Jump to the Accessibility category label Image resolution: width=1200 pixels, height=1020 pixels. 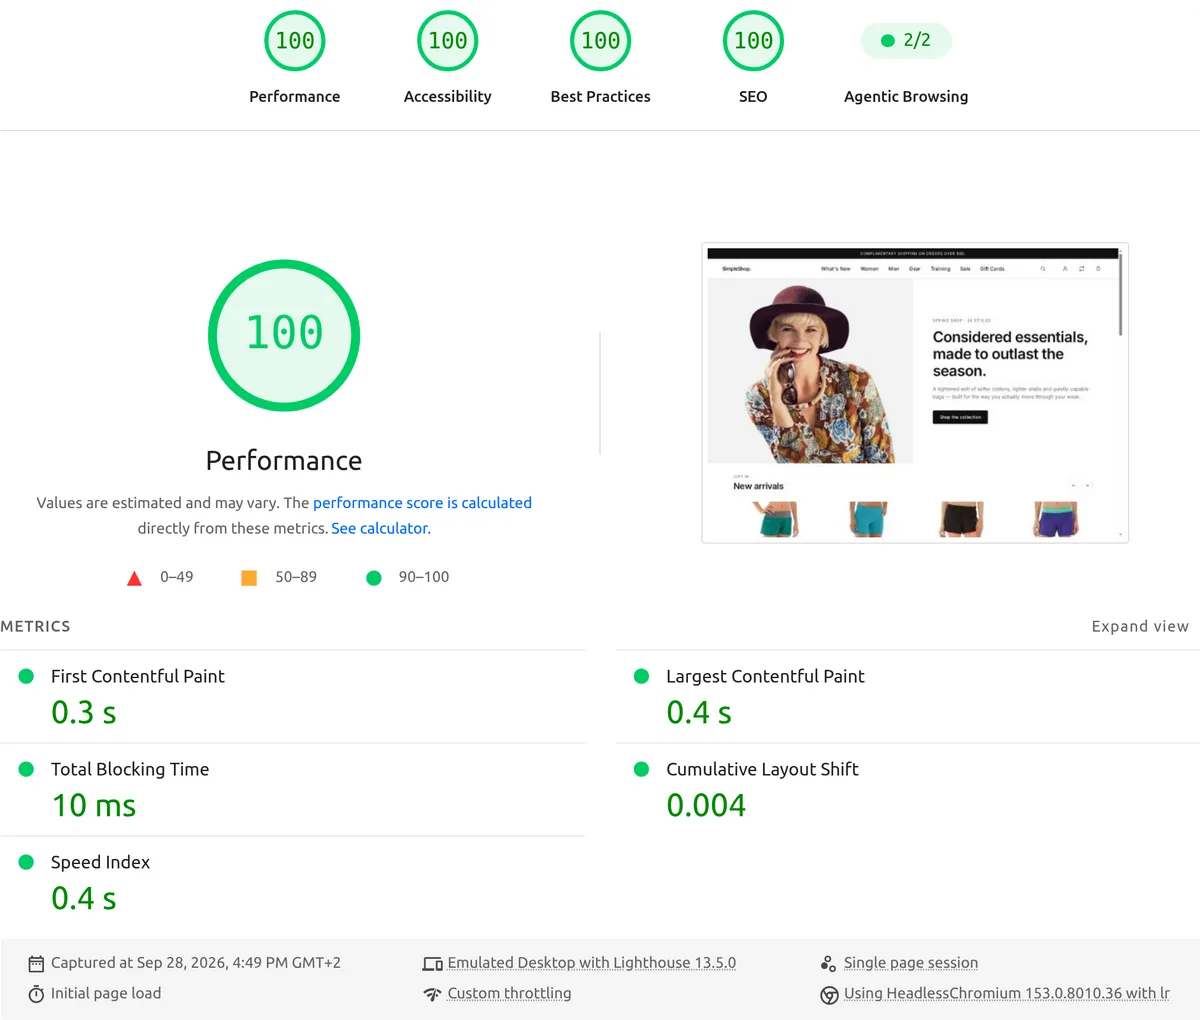(447, 96)
